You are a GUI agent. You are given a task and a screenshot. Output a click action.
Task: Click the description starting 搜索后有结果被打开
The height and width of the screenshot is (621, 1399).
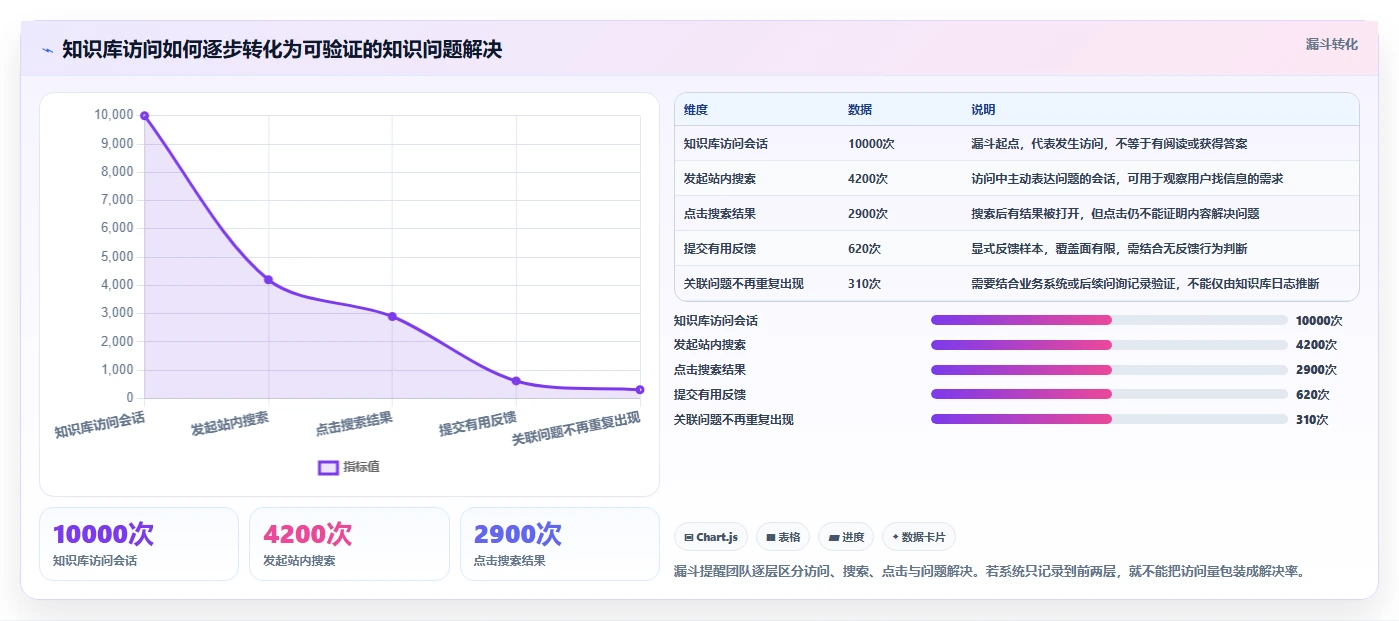[1115, 214]
